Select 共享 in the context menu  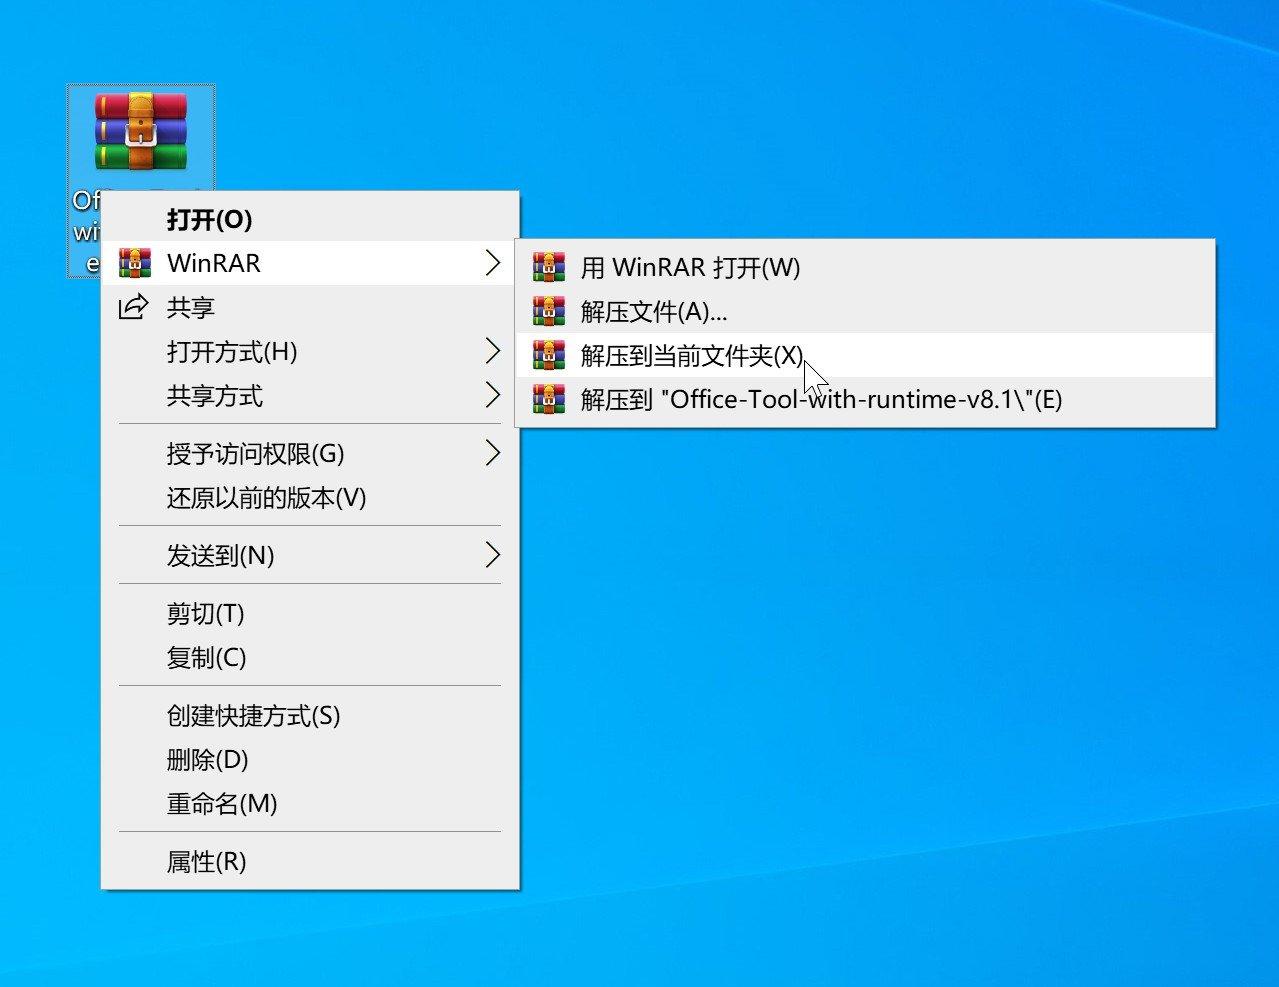(x=310, y=307)
